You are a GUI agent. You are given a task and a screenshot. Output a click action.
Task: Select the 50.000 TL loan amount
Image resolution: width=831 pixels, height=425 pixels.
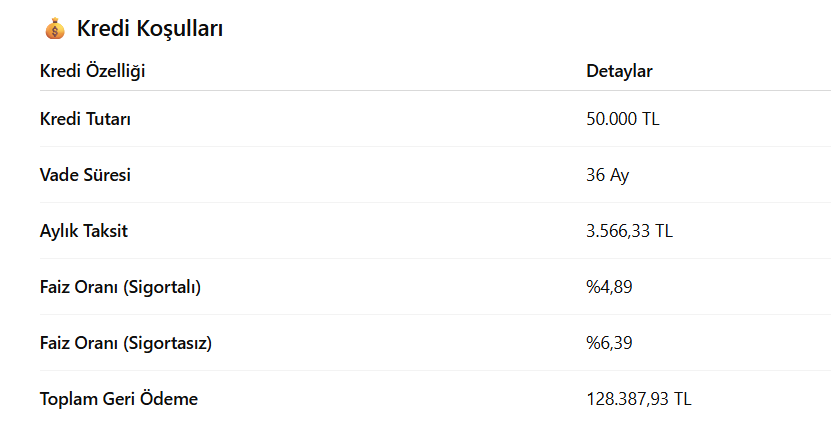tap(622, 119)
